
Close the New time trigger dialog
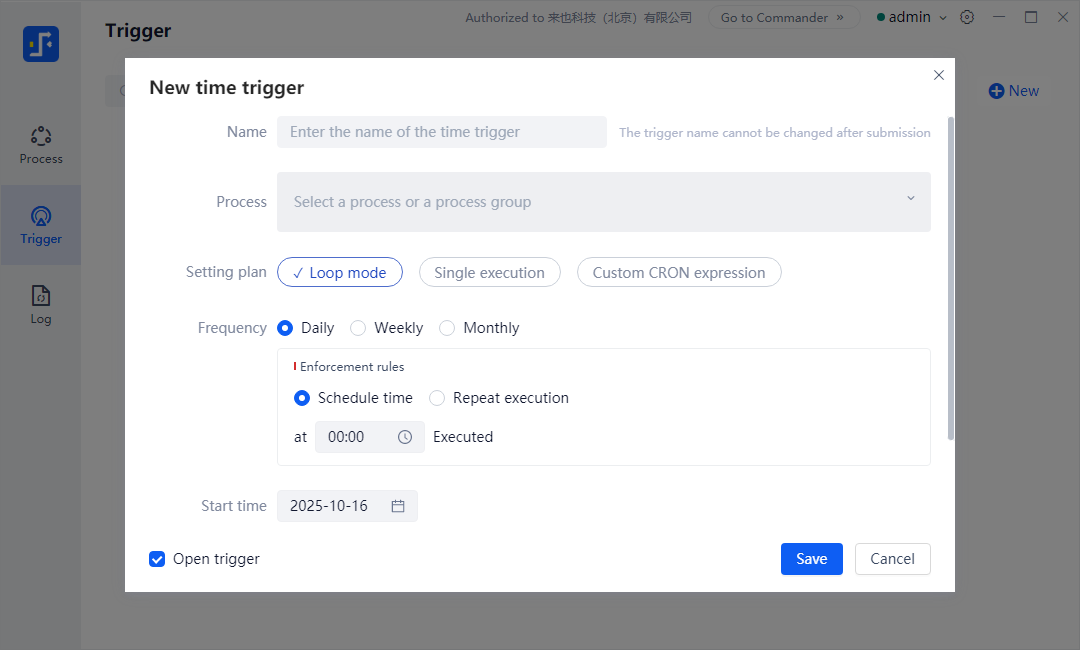coord(938,75)
